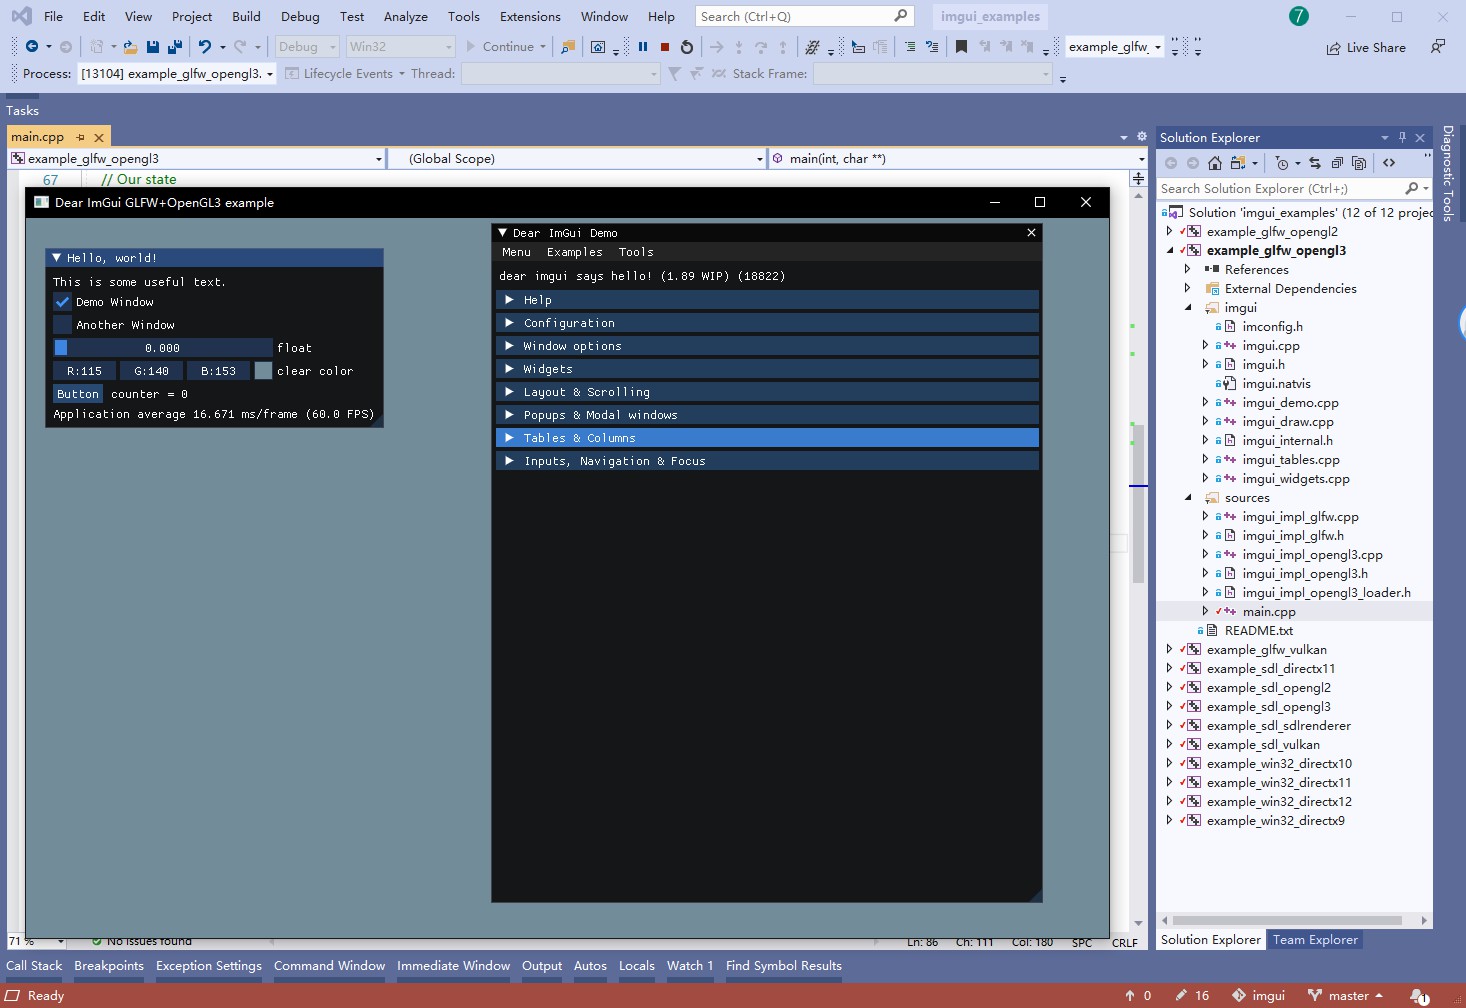This screenshot has height=1008, width=1466.
Task: Click the Undo arrow icon
Action: 205,47
